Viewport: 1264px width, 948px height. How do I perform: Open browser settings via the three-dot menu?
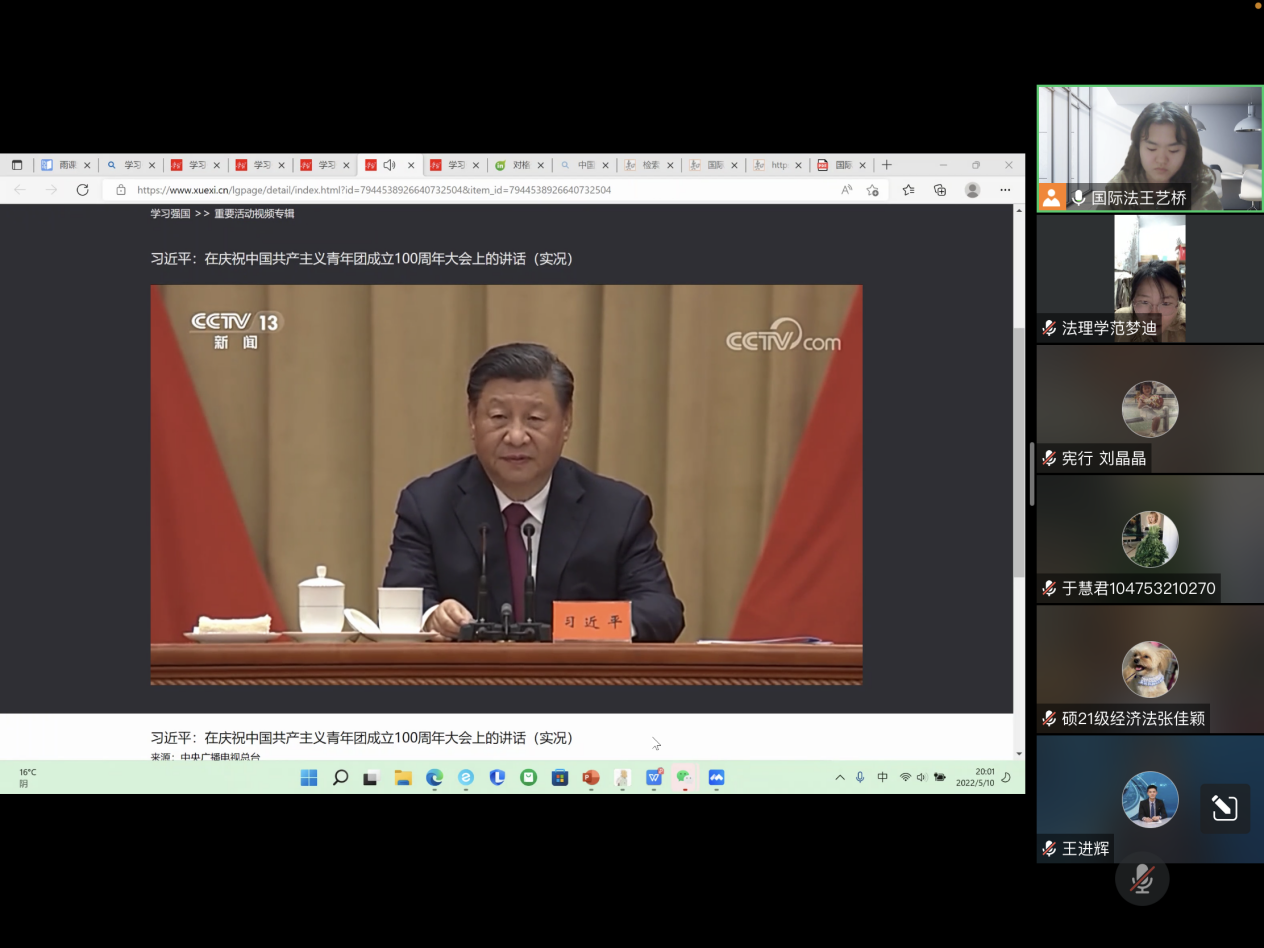[1005, 189]
